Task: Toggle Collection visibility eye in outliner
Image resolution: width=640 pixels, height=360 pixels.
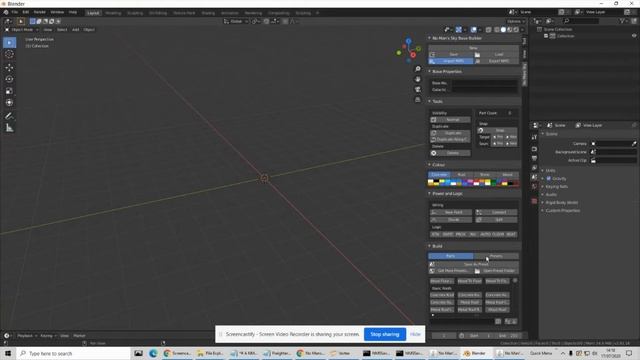Action: click(x=634, y=36)
